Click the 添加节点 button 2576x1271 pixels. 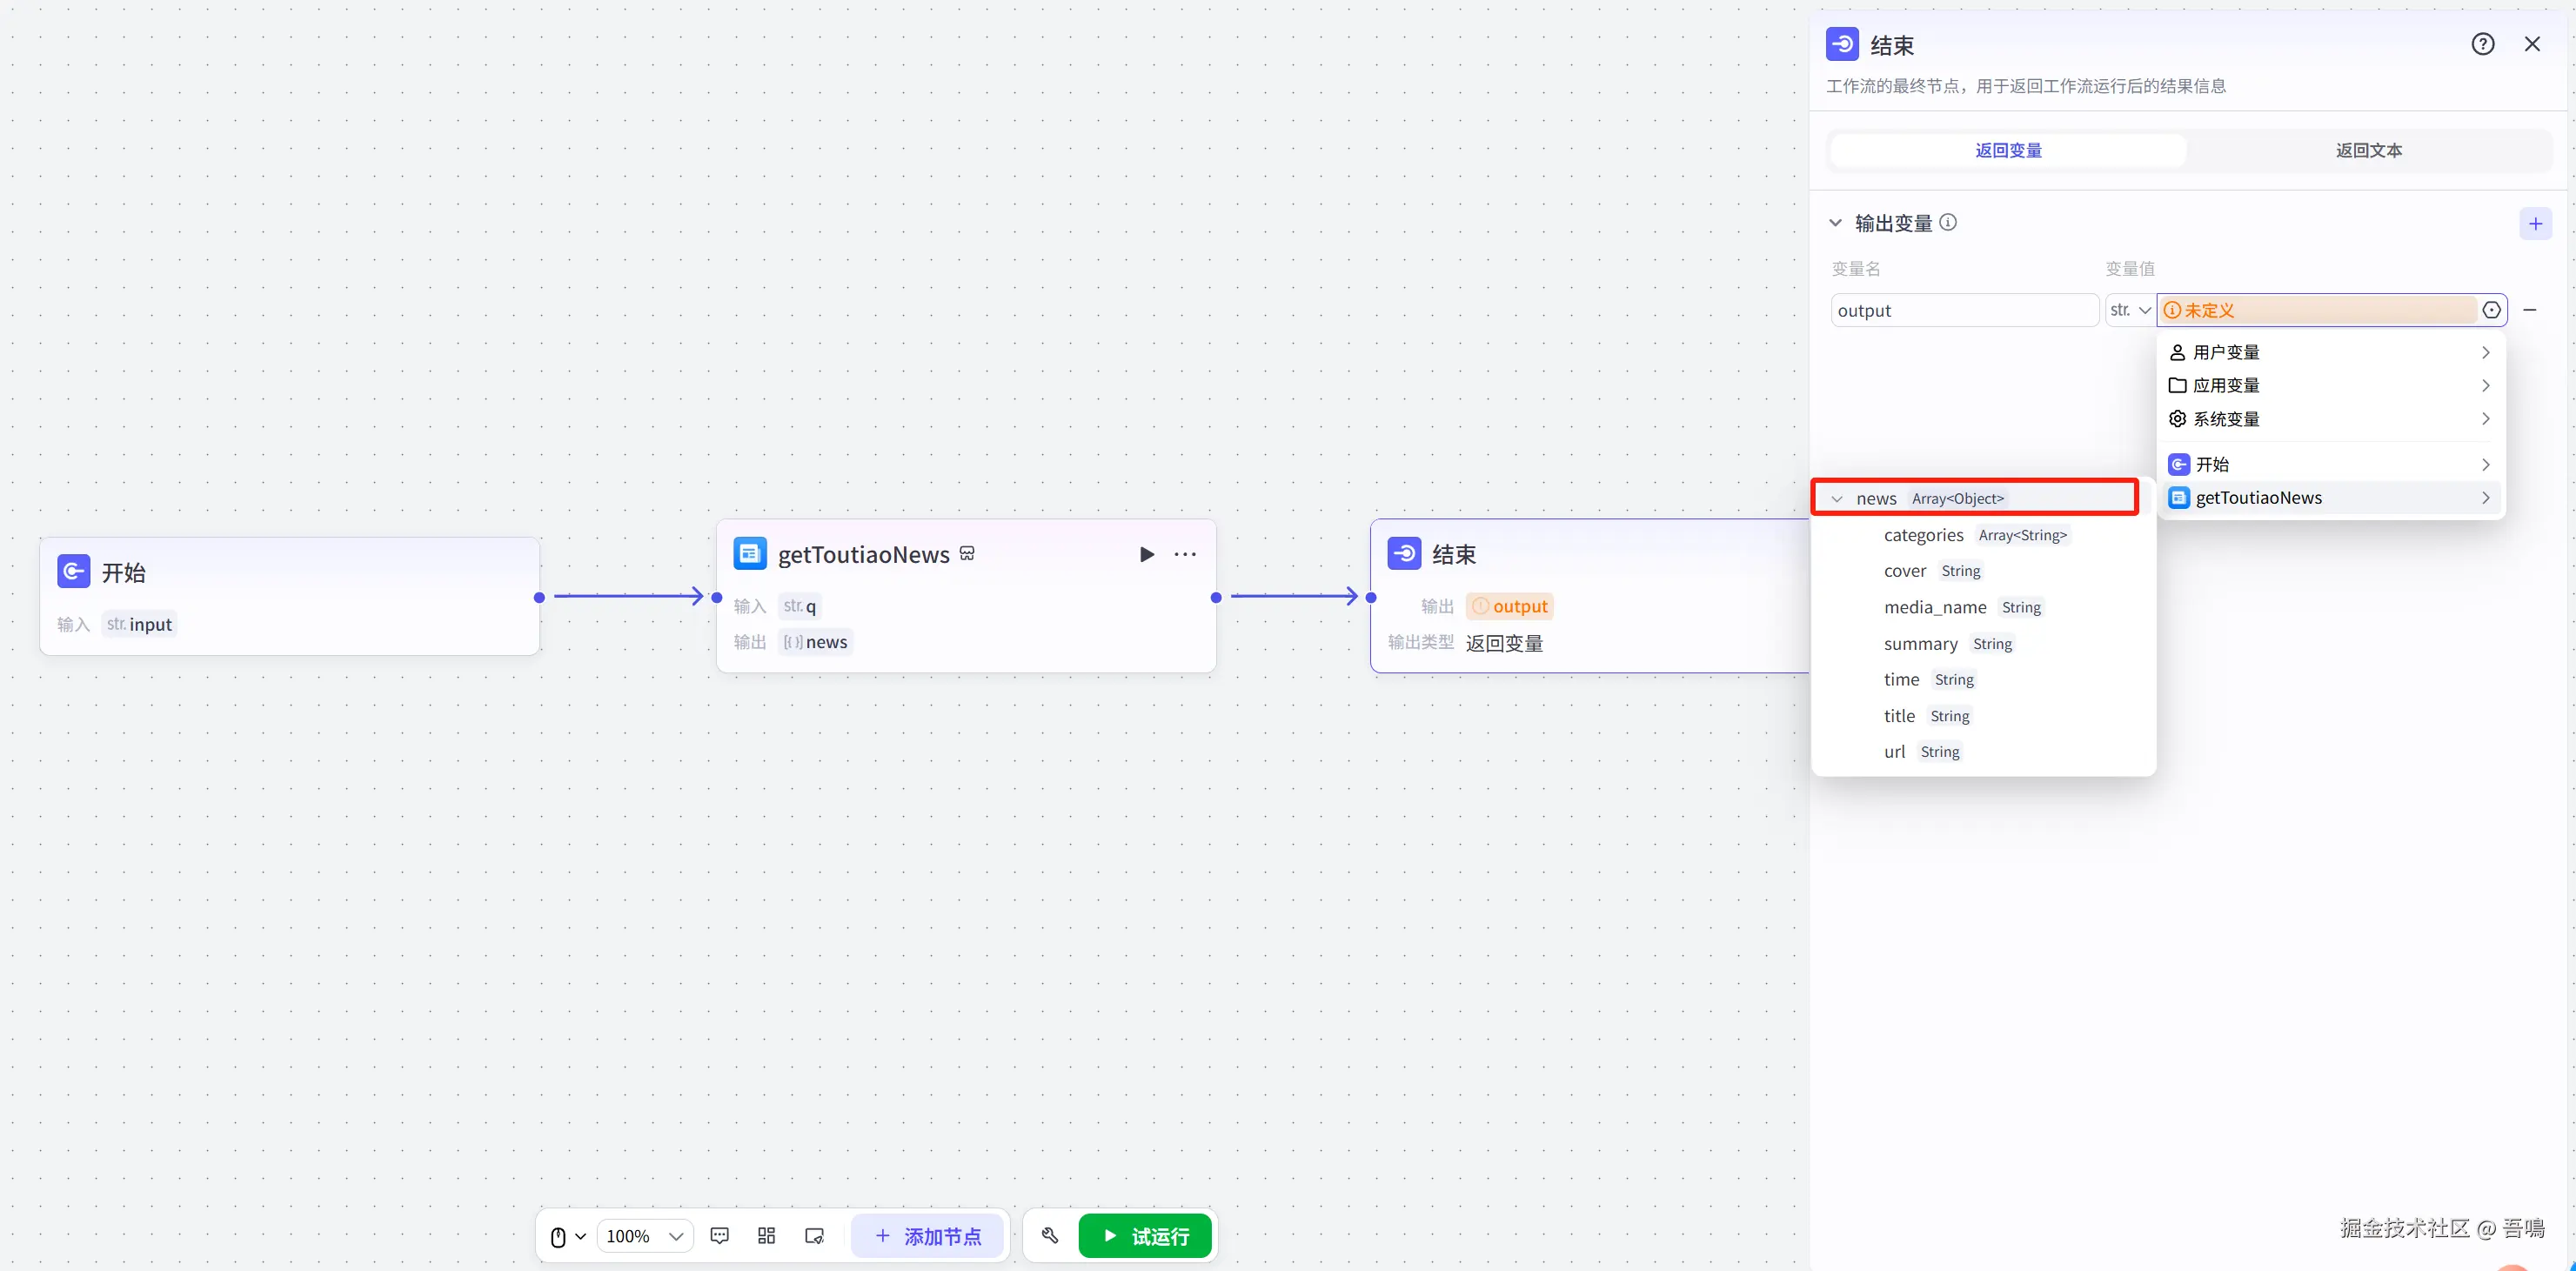click(927, 1236)
